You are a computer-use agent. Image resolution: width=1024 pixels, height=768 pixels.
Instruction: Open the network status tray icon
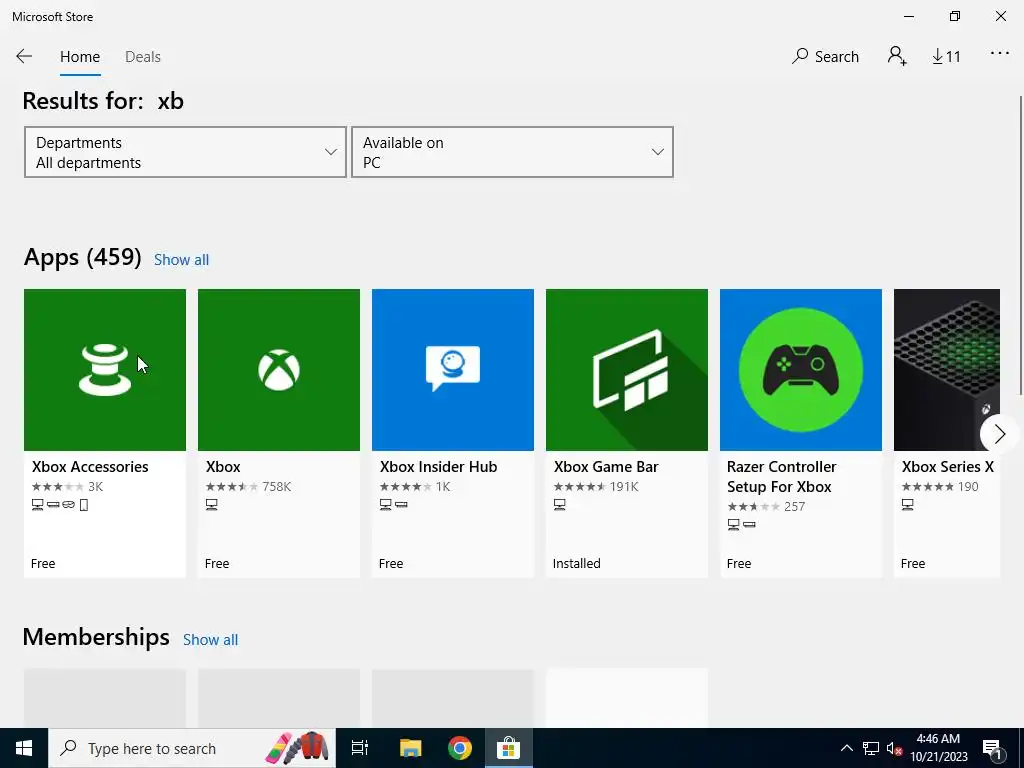871,748
